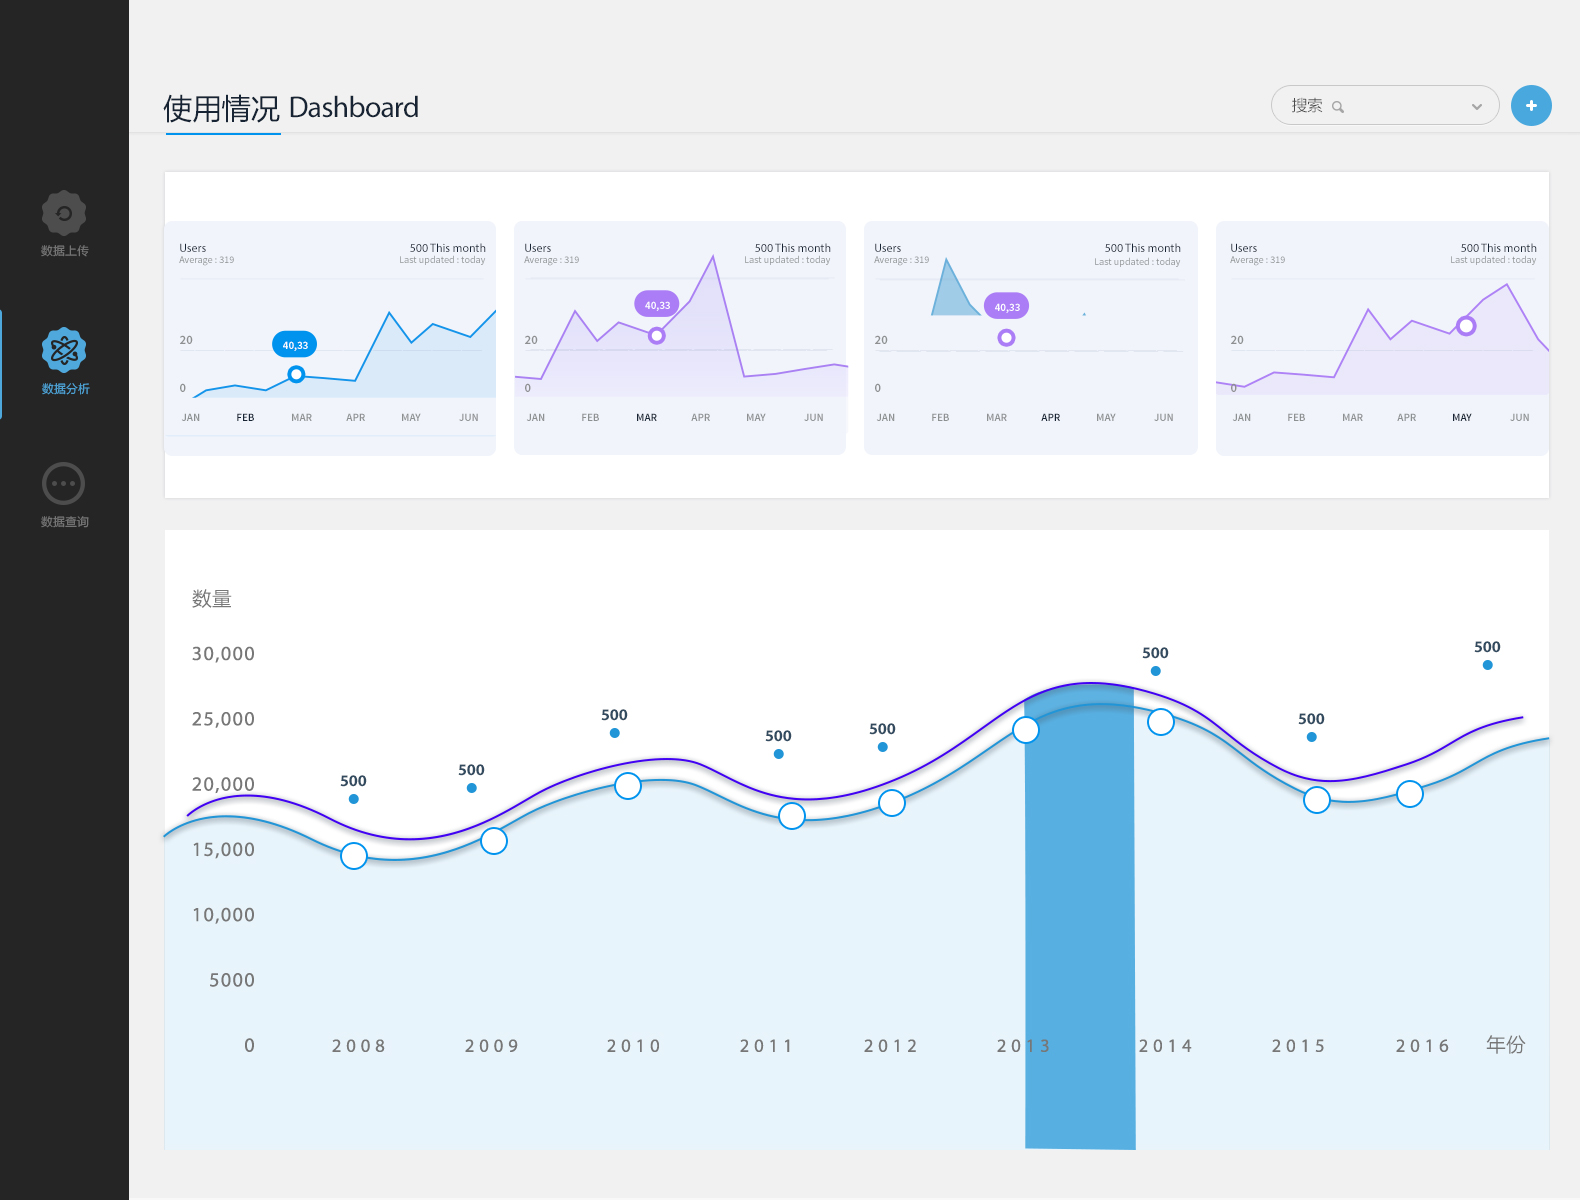Click the chart data point at 2013 bar edge
The width and height of the screenshot is (1580, 1200).
tap(1026, 730)
